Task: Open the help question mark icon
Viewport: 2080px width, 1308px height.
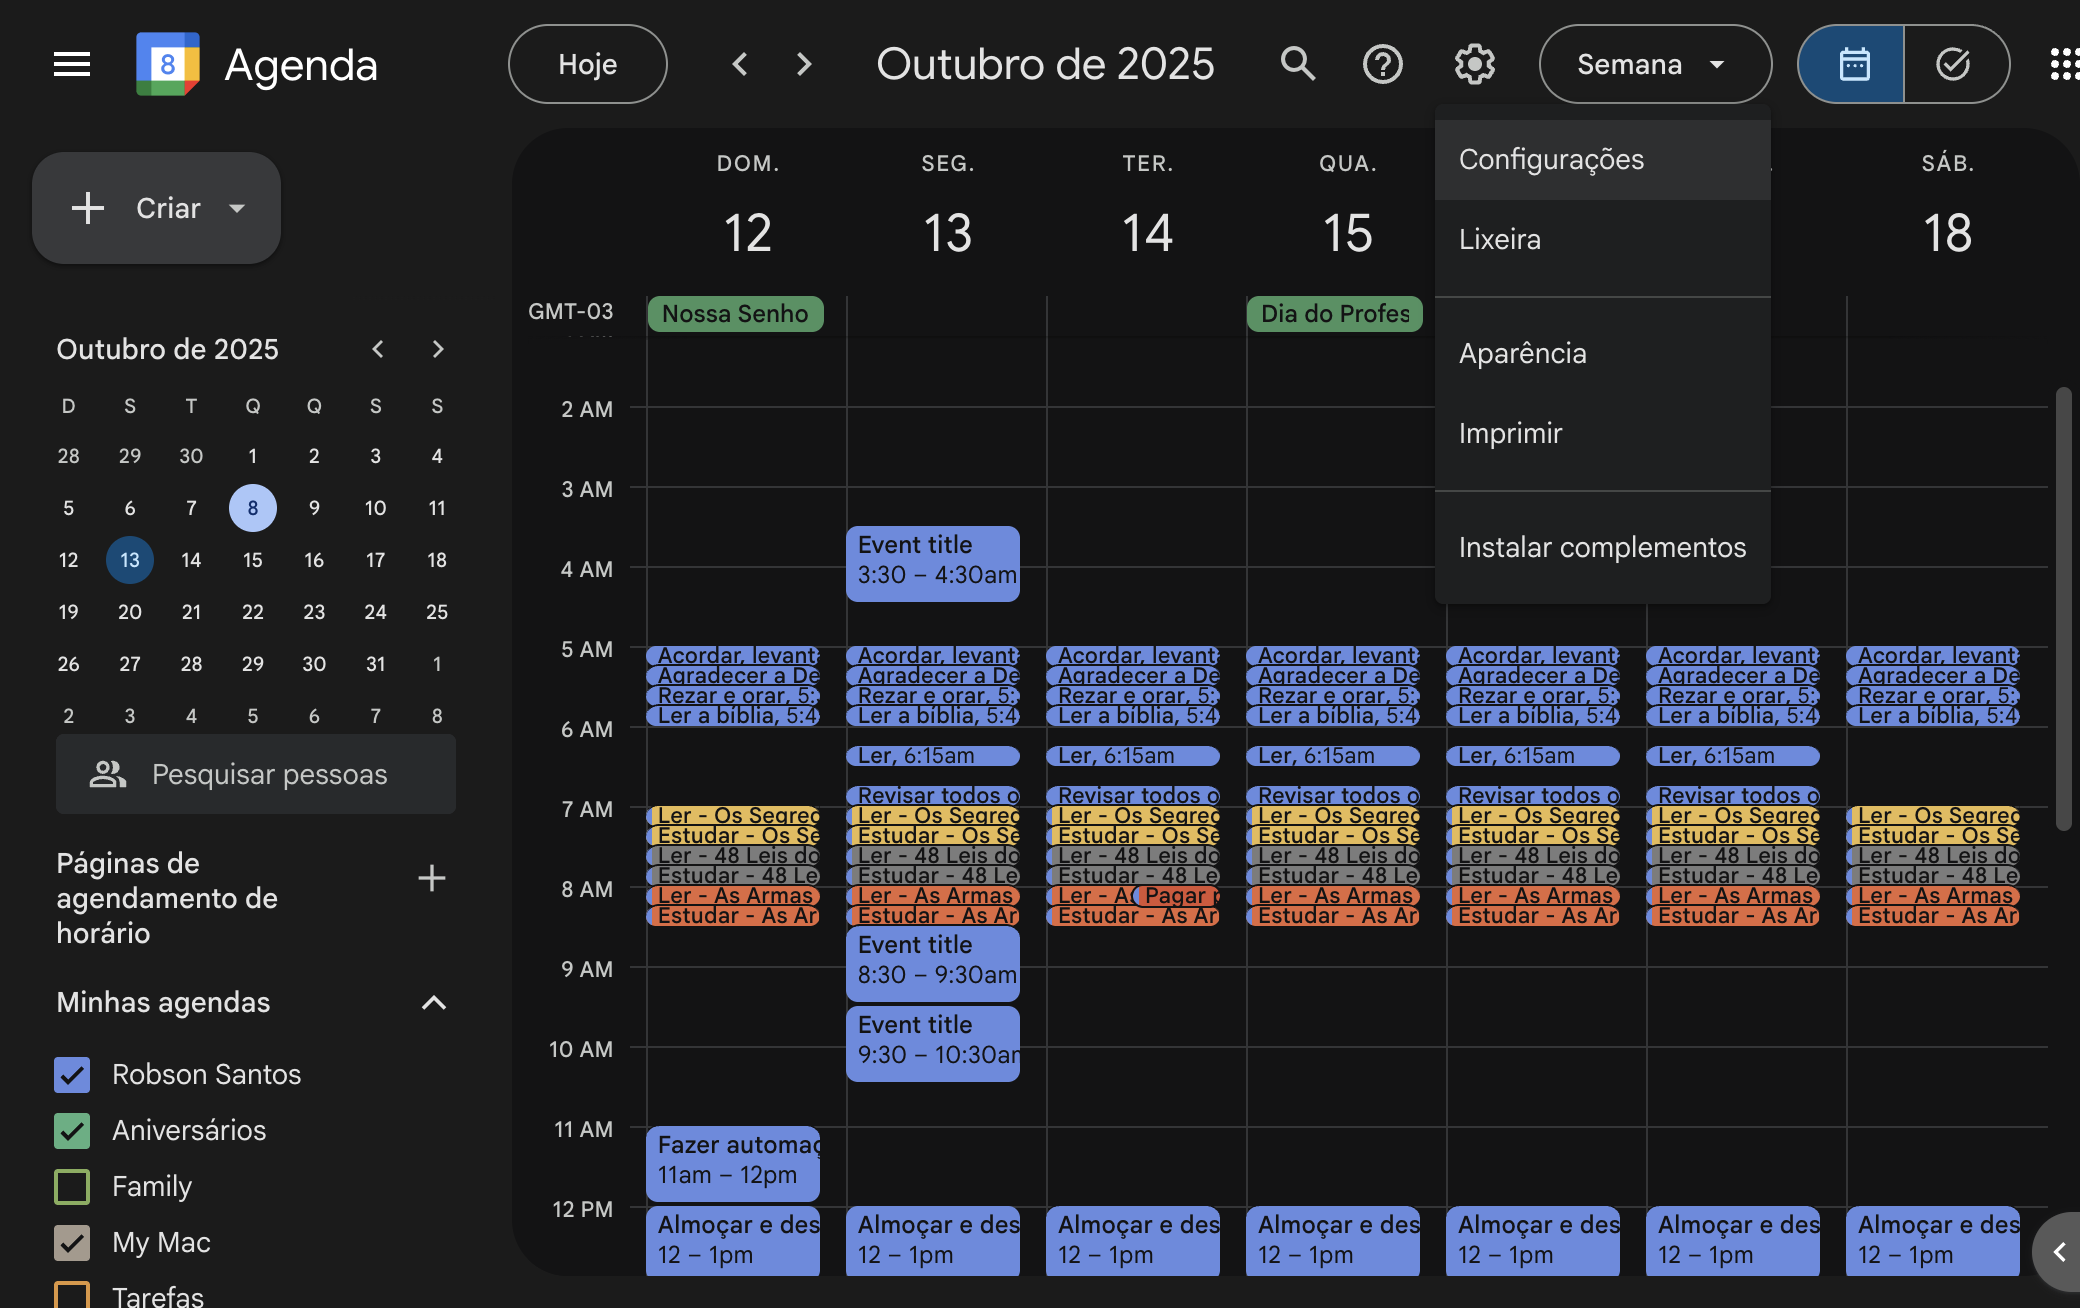Action: [1383, 65]
